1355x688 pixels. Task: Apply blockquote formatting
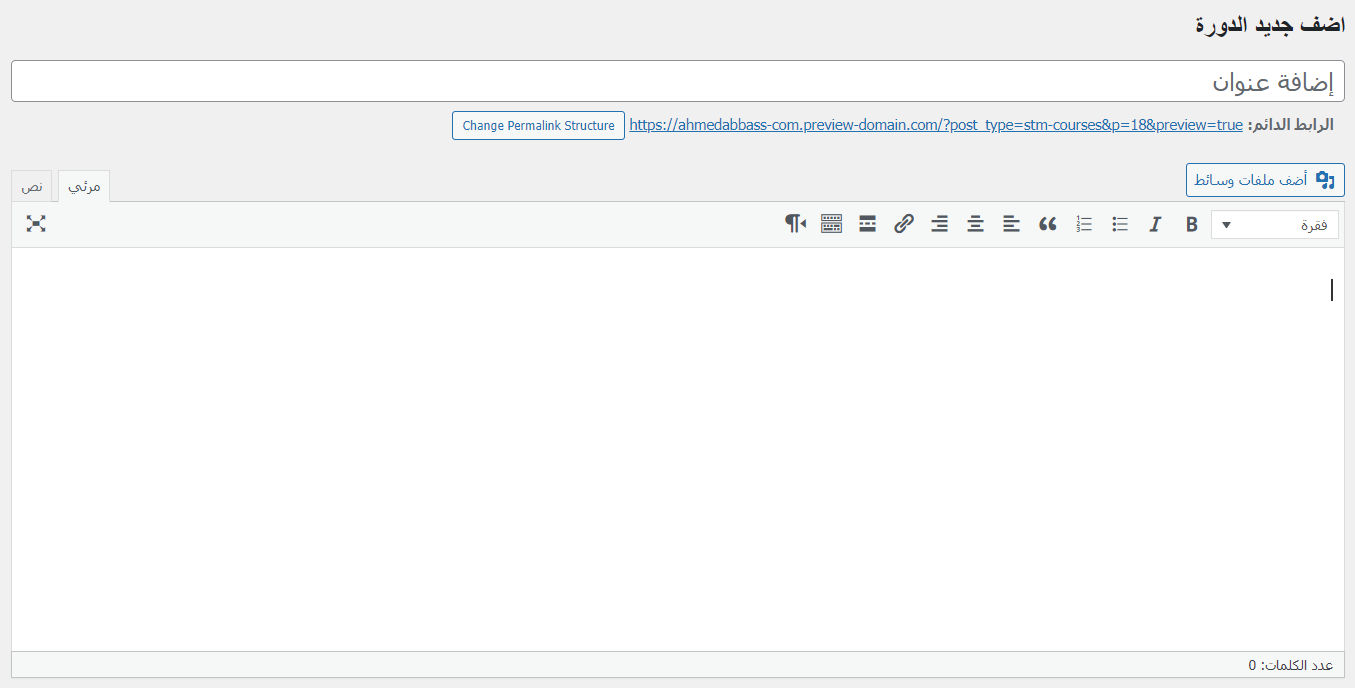click(1047, 225)
